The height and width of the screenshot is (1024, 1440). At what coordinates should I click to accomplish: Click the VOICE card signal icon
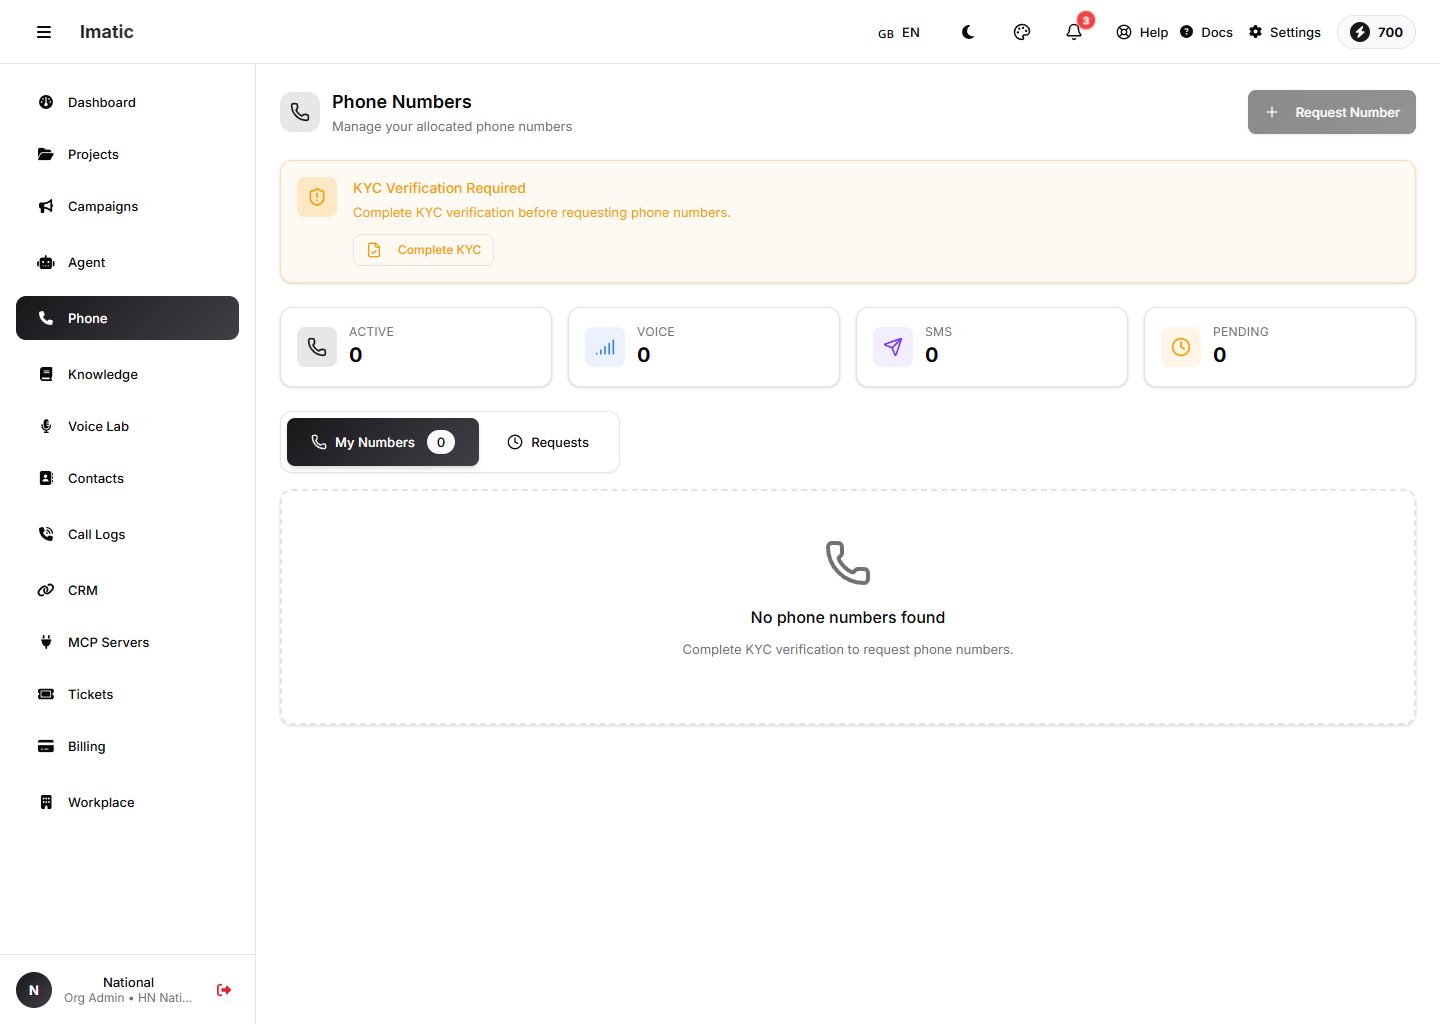click(x=605, y=347)
